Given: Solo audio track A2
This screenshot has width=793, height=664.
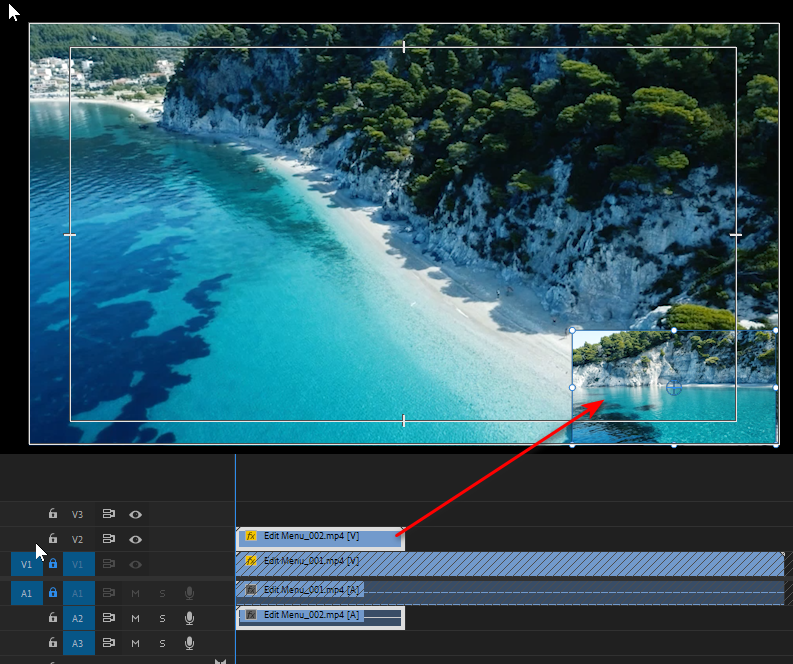Looking at the screenshot, I should point(162,618).
